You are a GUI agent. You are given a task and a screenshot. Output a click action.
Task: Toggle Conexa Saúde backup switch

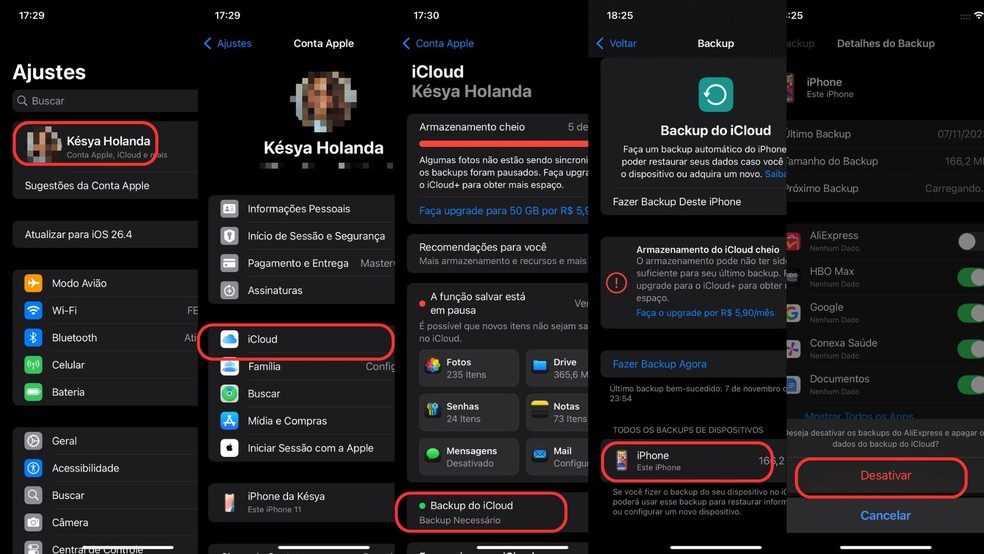tap(971, 348)
